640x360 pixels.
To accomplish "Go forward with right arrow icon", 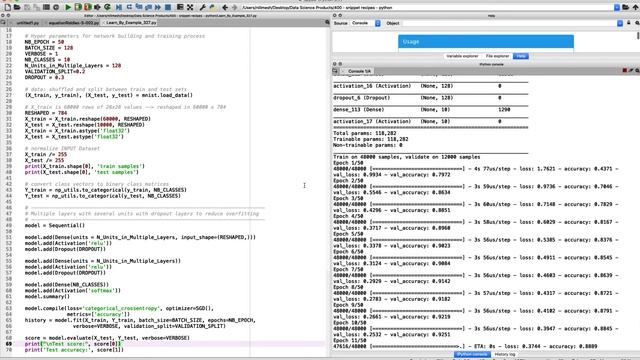I will (x=234, y=7).
